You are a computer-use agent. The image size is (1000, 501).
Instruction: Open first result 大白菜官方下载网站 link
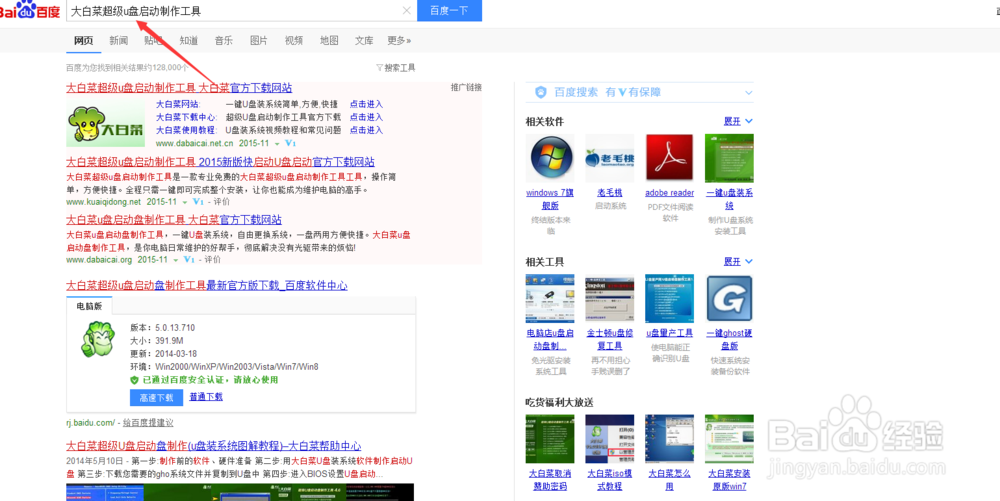[179, 88]
